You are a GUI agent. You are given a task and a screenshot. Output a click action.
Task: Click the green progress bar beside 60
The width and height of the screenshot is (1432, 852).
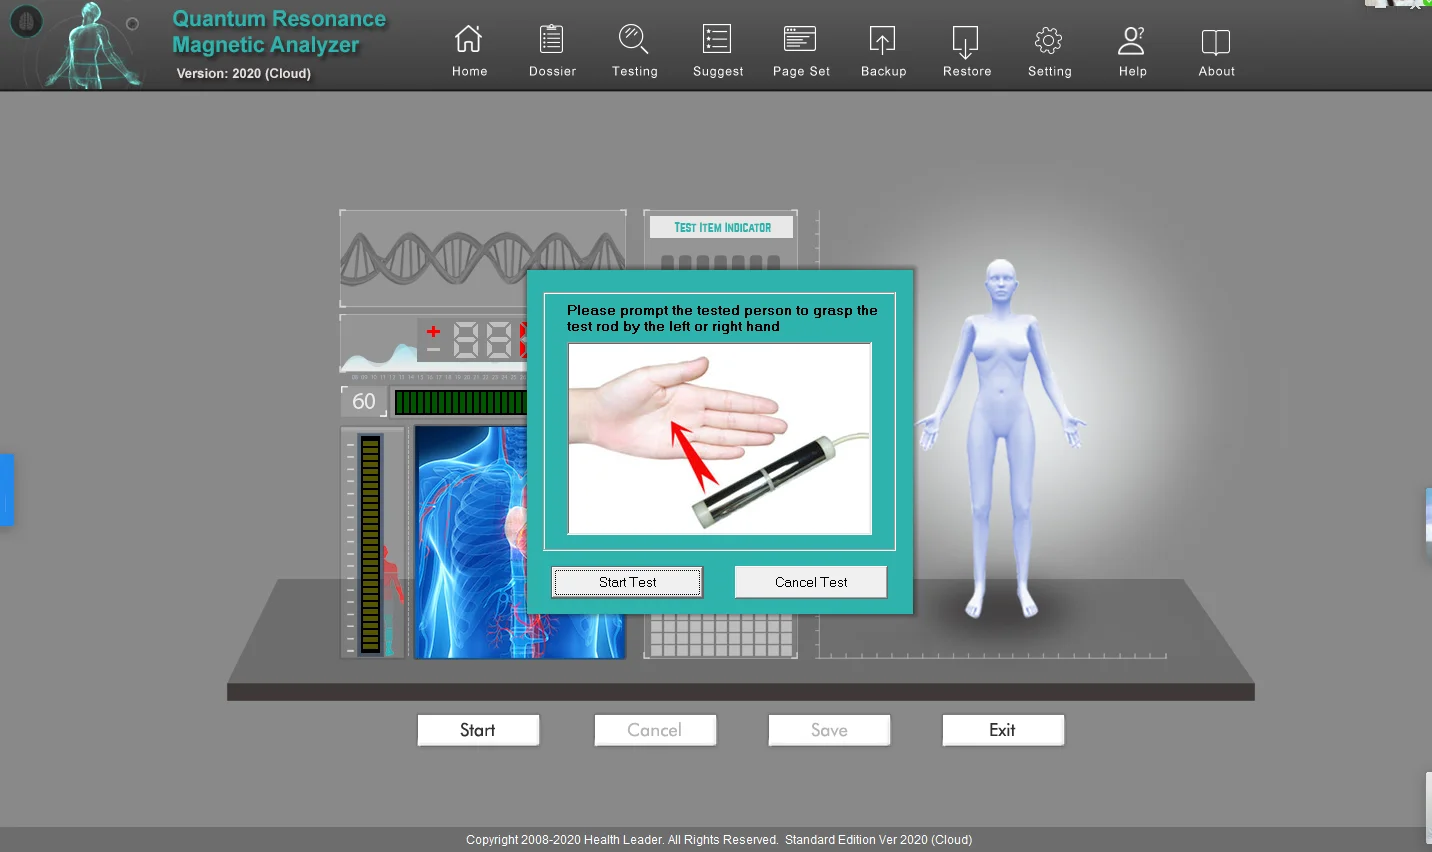(x=460, y=401)
